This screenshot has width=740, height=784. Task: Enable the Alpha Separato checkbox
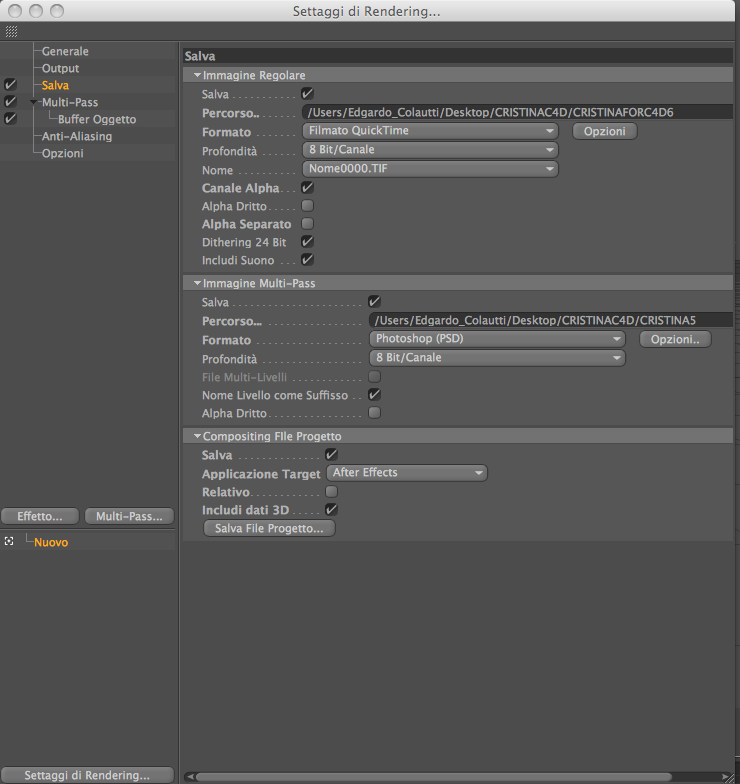pos(308,224)
